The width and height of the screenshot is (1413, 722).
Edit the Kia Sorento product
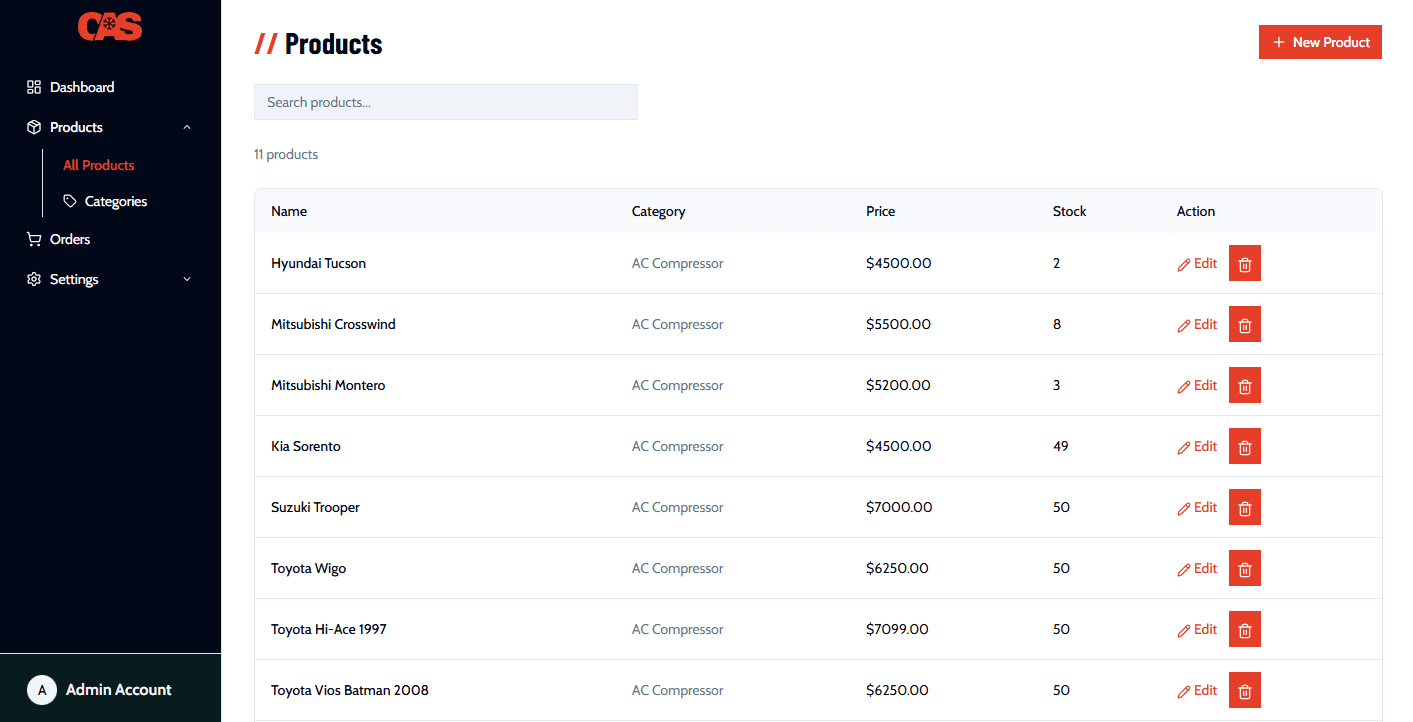1197,446
